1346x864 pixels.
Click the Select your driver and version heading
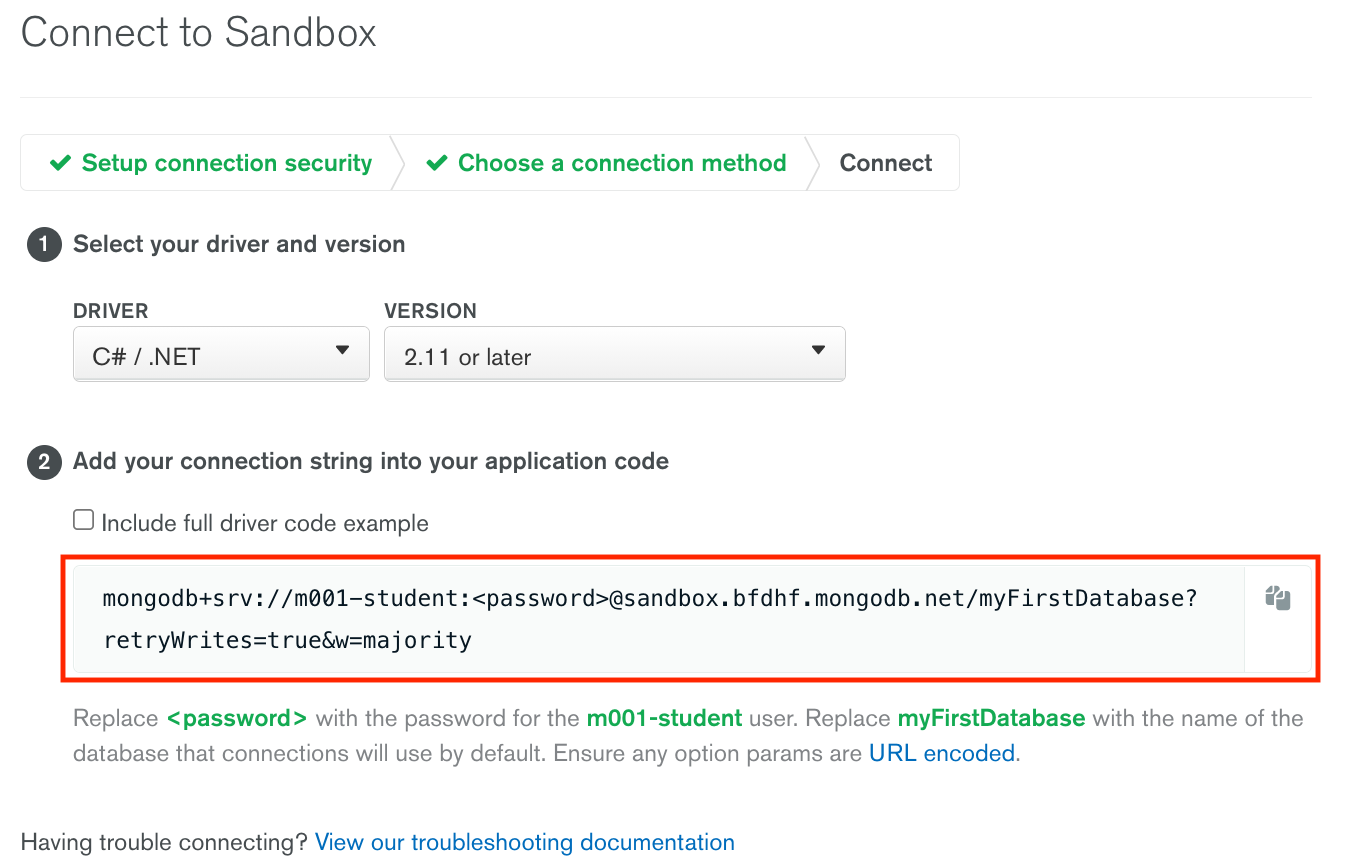point(239,244)
